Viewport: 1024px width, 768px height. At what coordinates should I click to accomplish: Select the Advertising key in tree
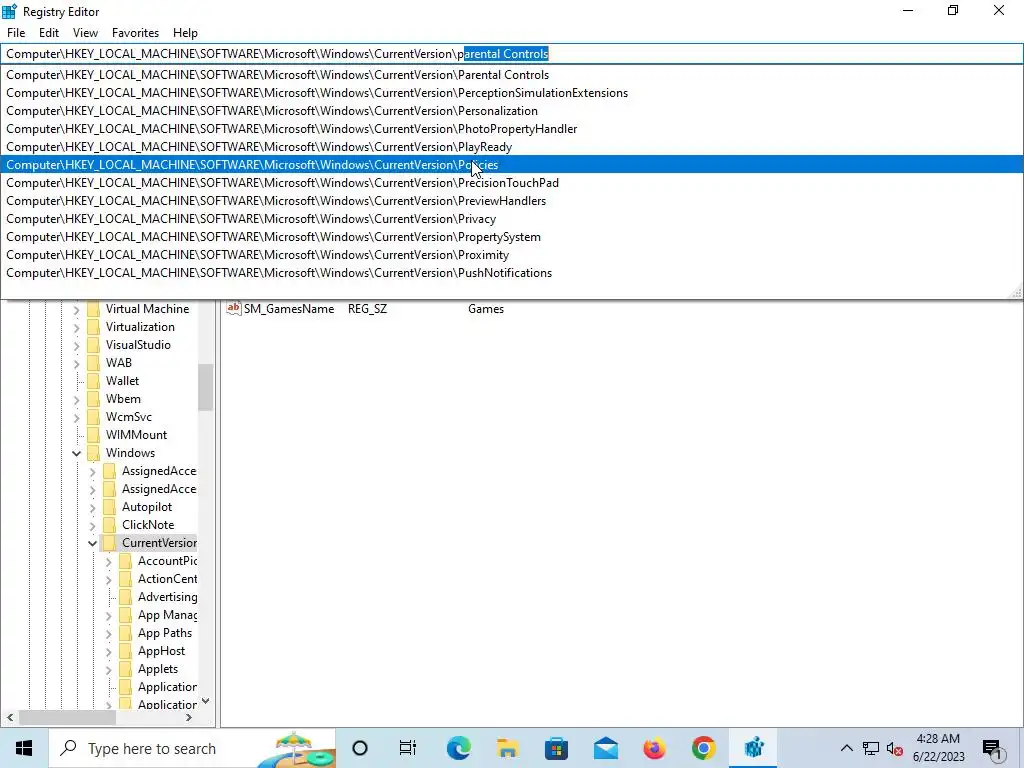click(x=167, y=597)
